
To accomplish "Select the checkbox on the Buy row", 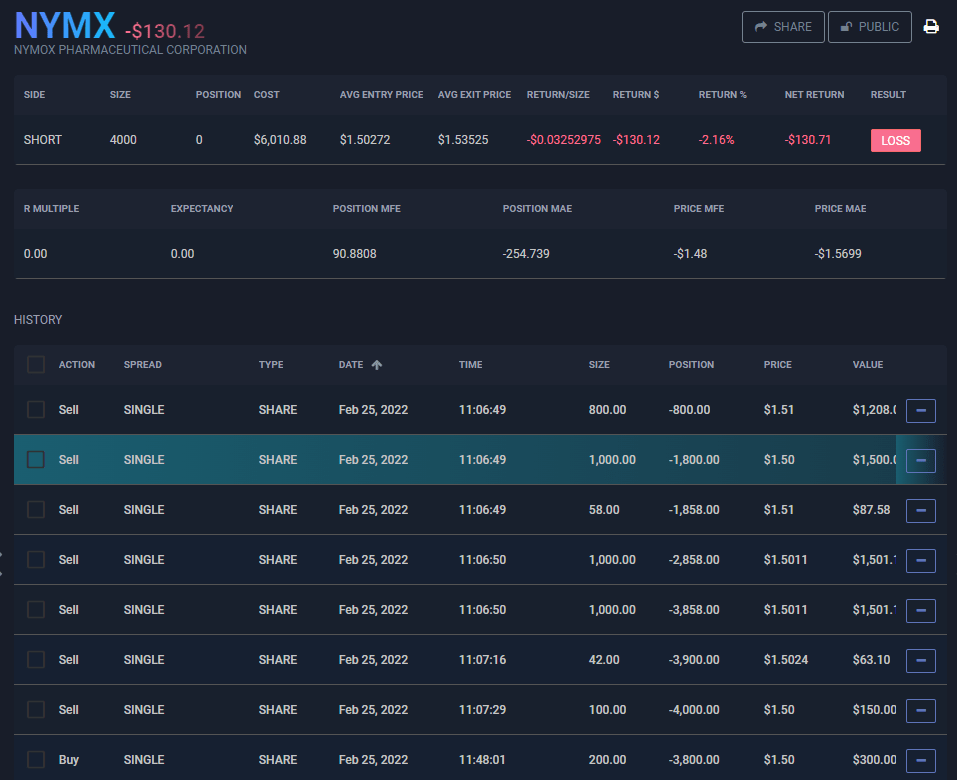I will coord(36,760).
